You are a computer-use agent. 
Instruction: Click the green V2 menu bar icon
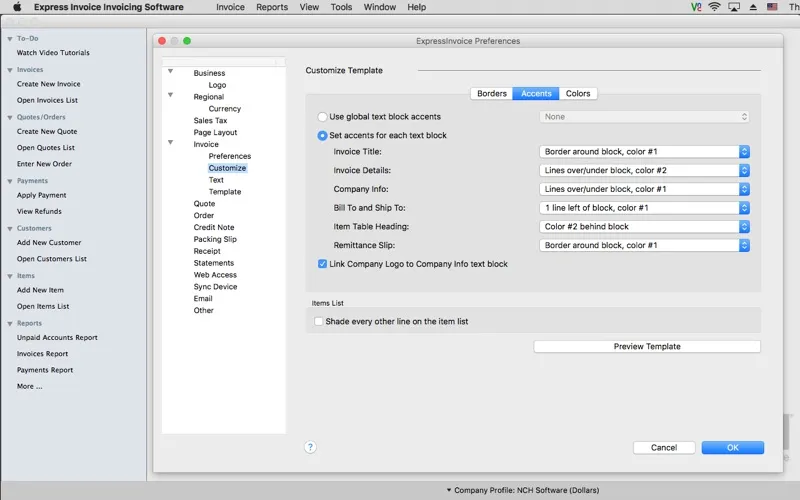click(696, 7)
